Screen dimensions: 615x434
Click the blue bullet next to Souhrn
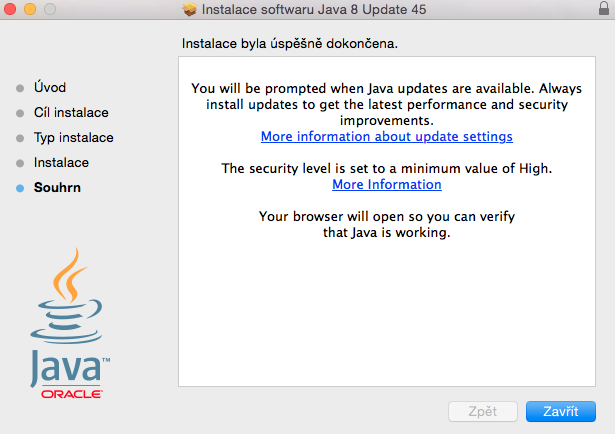pos(20,189)
